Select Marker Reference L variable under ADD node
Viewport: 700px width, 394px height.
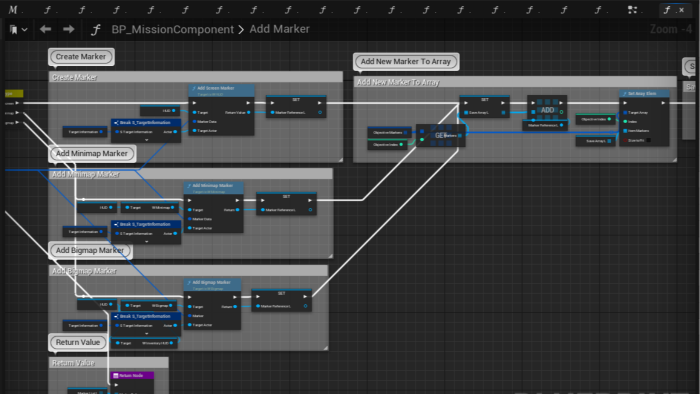pyautogui.click(x=545, y=125)
